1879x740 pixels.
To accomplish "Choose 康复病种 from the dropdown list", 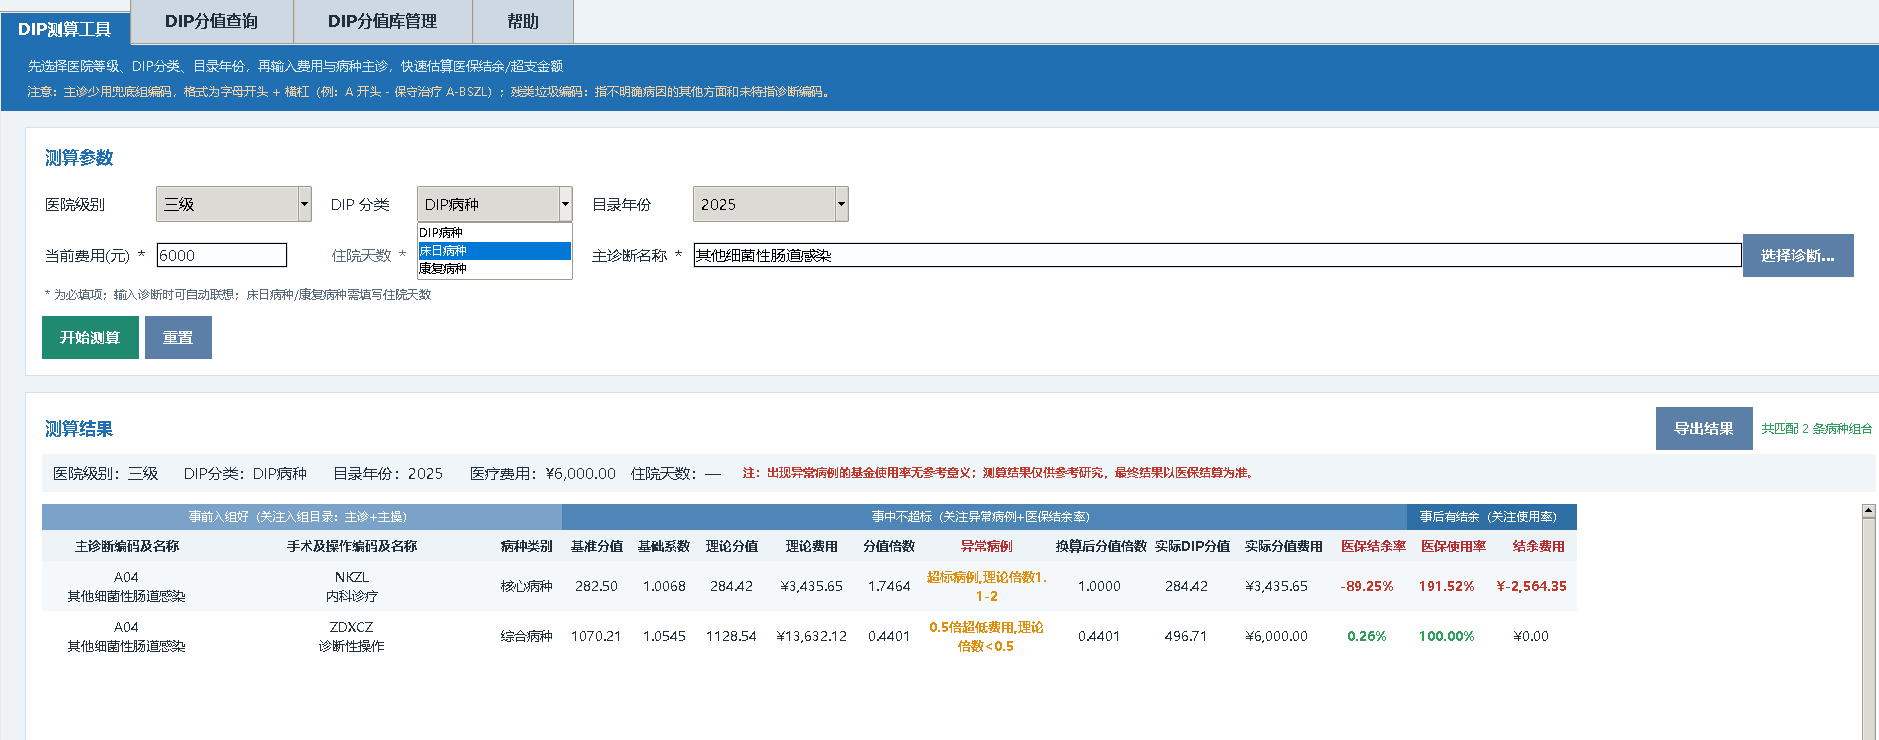I will tap(494, 269).
